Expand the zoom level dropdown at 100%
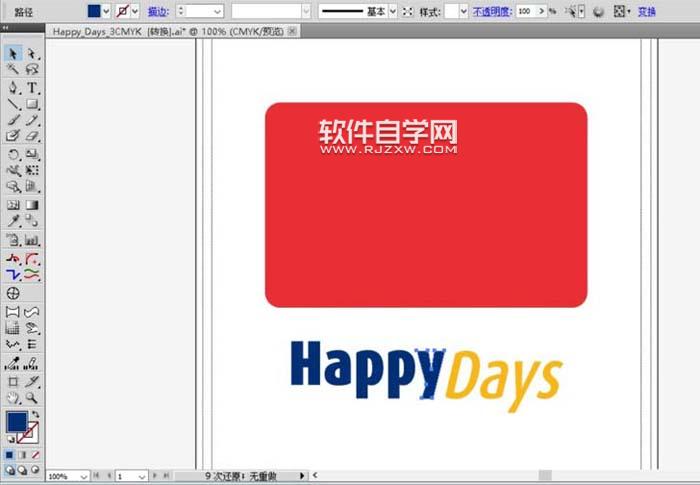The height and width of the screenshot is (485, 700). [x=83, y=477]
